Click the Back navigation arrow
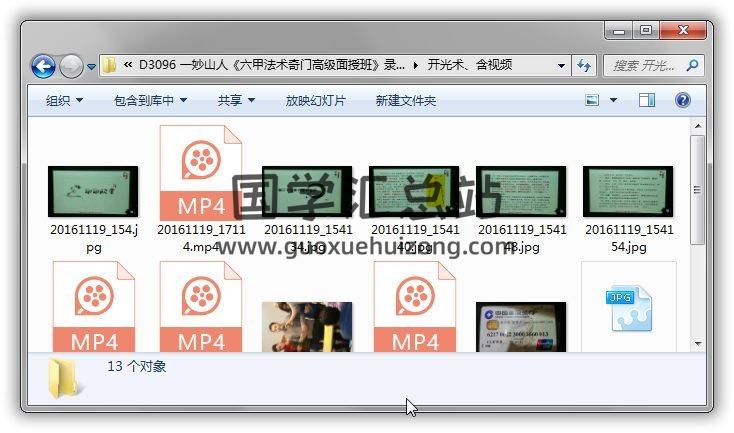 tap(44, 66)
